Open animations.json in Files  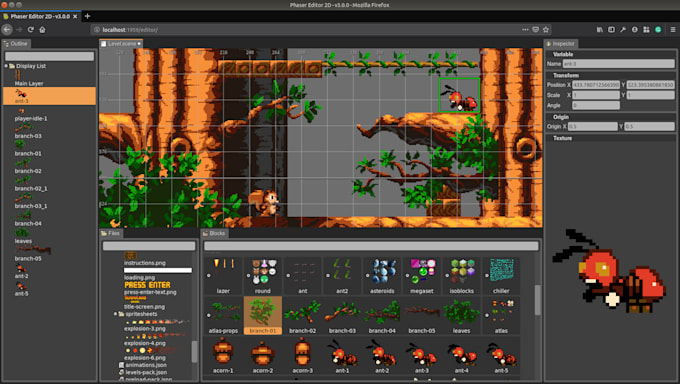pos(145,365)
